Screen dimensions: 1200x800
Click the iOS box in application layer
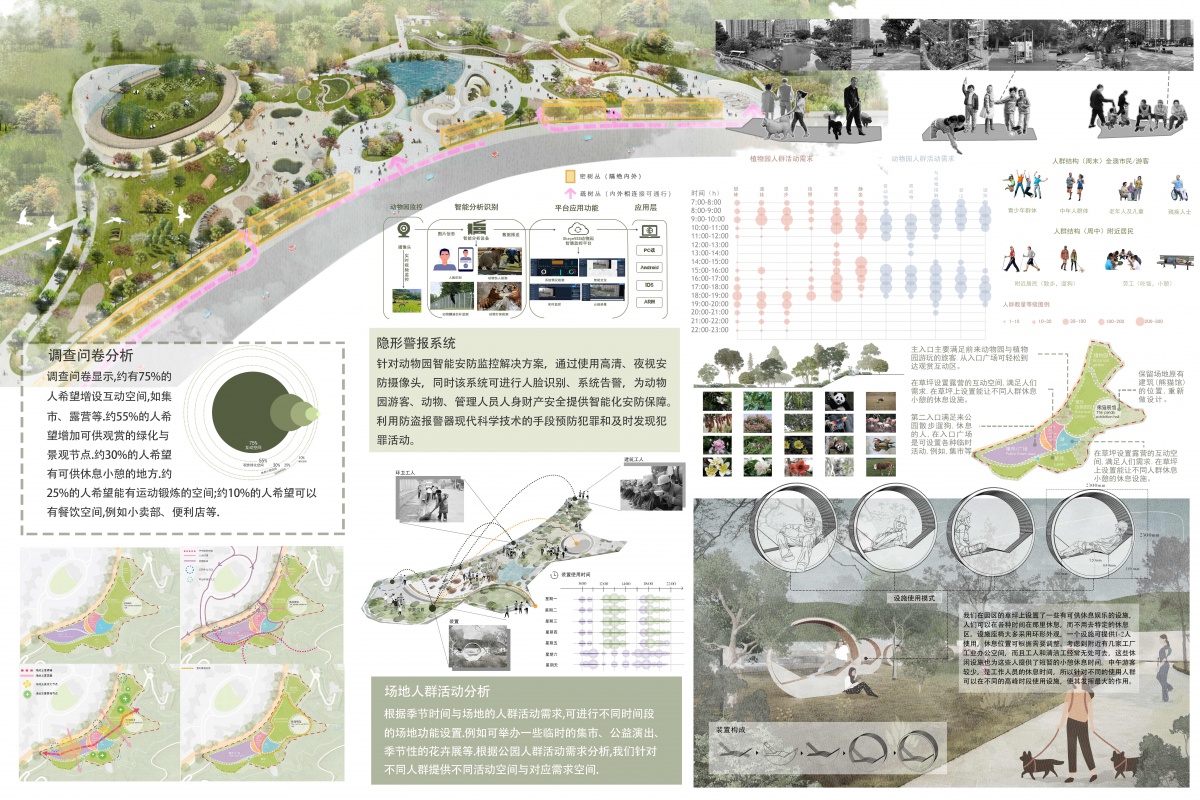point(649,285)
